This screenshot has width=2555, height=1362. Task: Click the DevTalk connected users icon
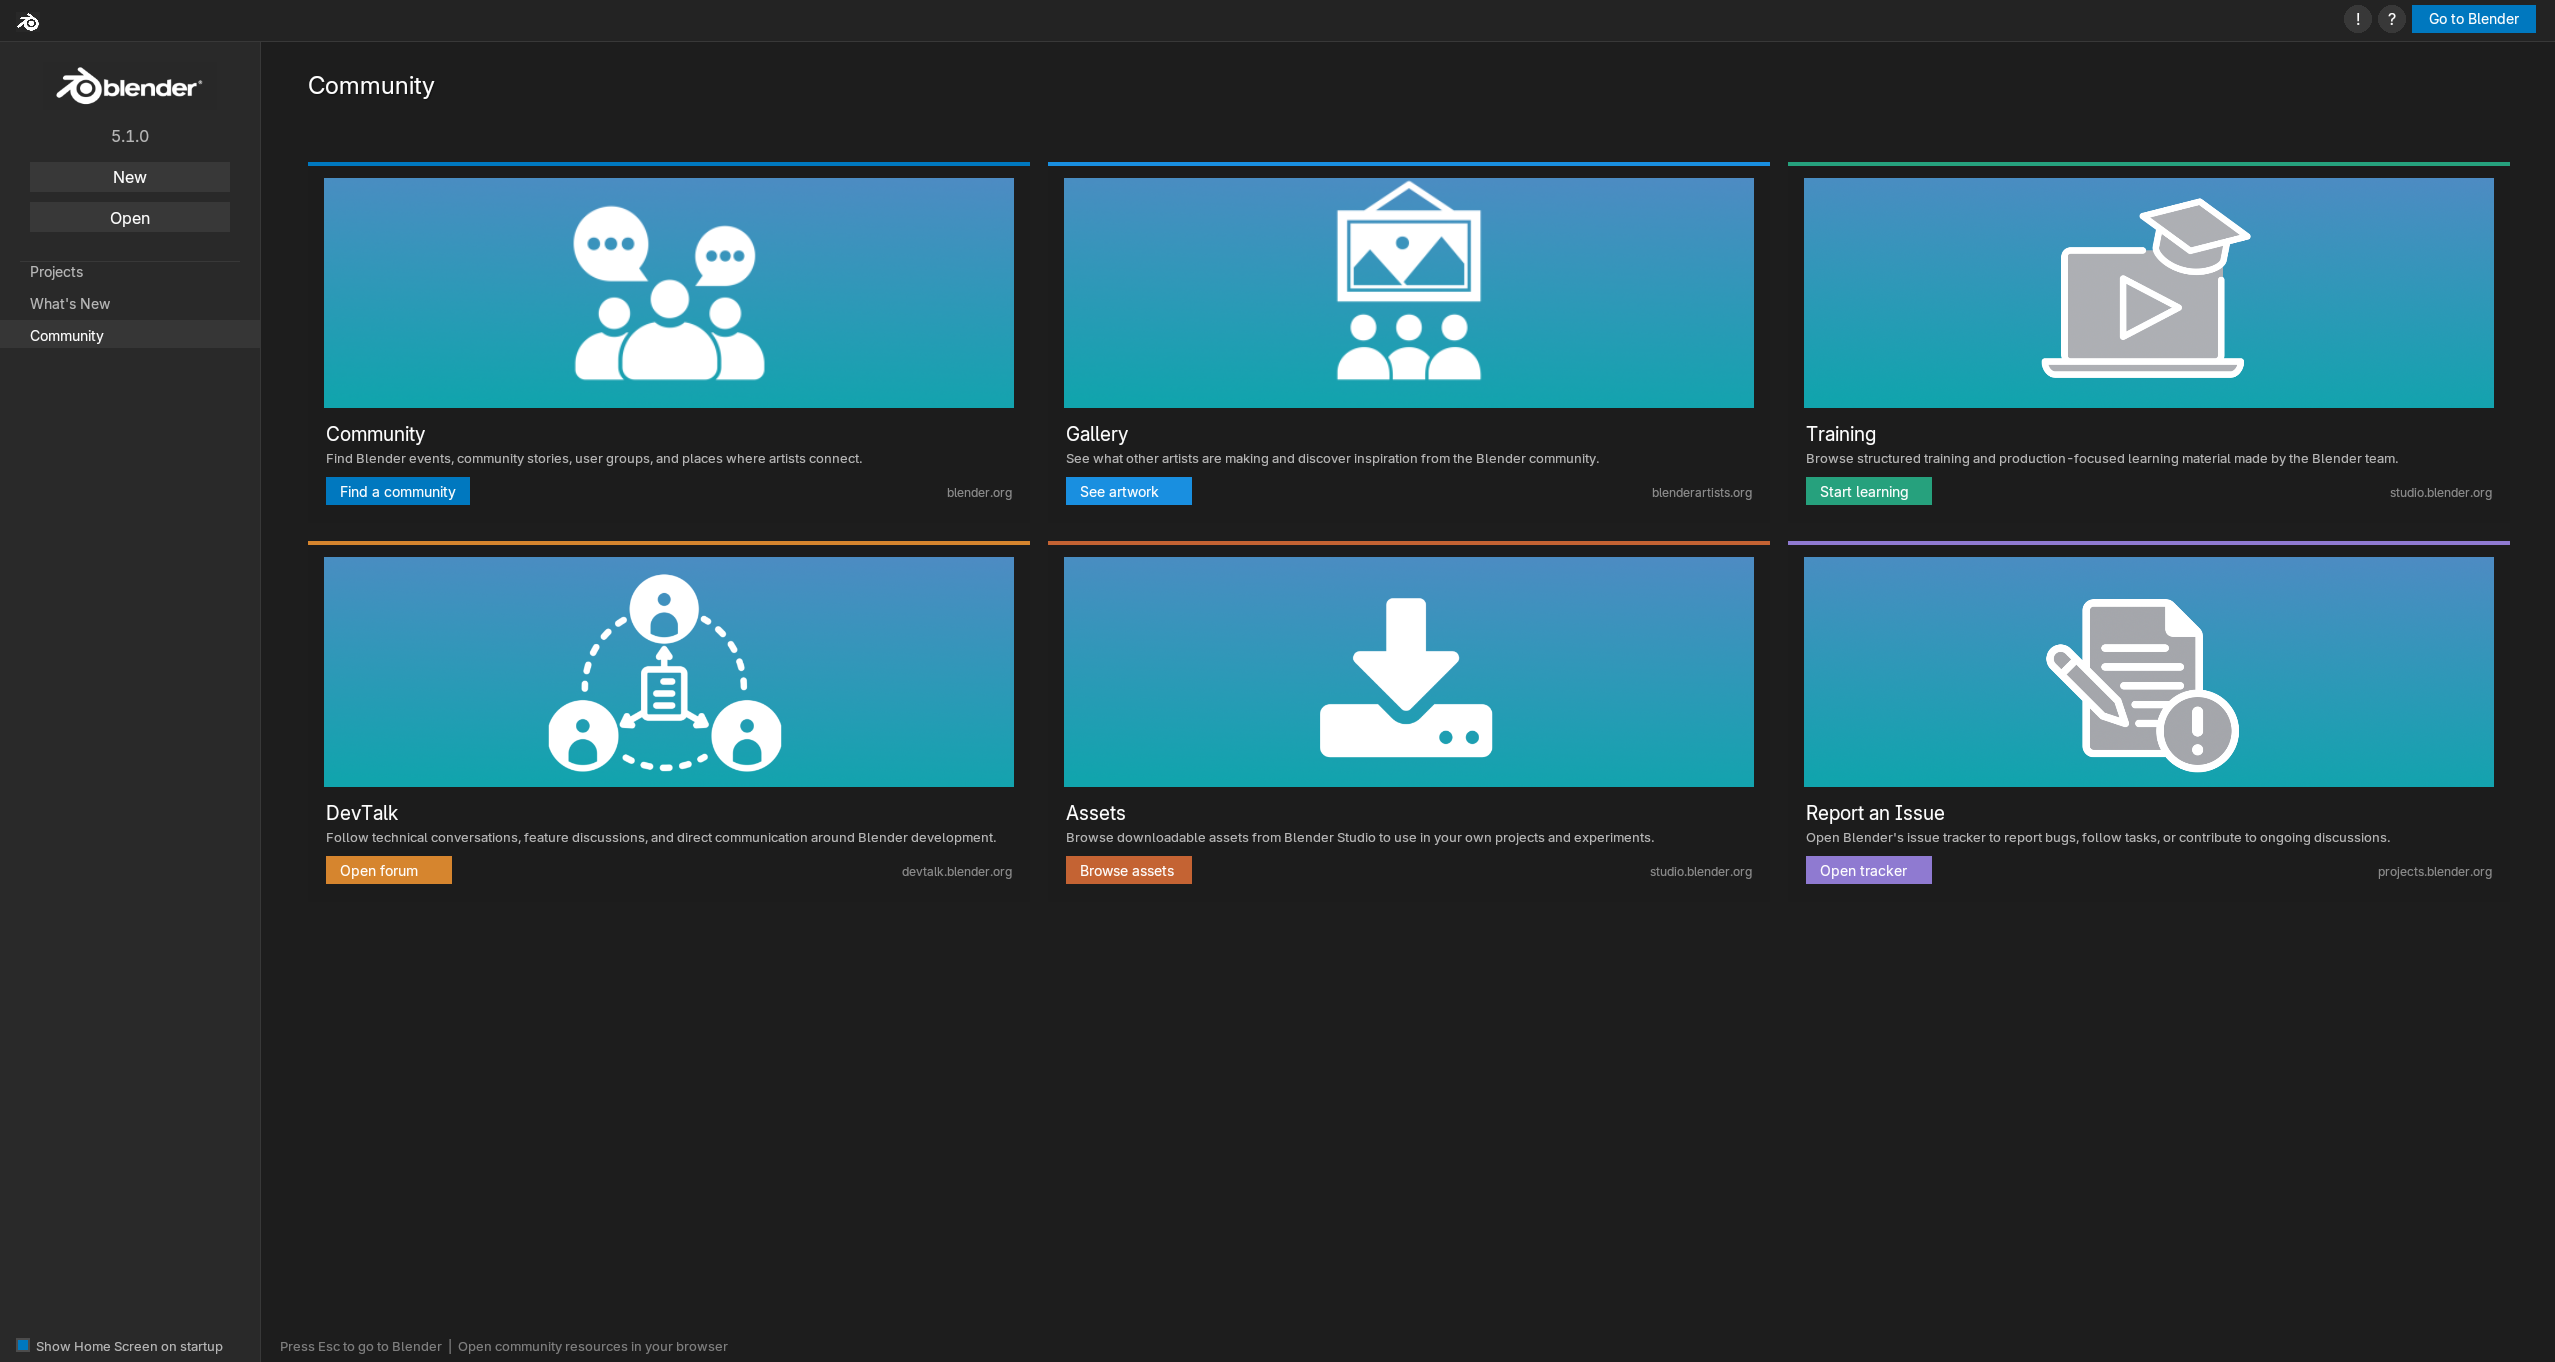(x=668, y=671)
